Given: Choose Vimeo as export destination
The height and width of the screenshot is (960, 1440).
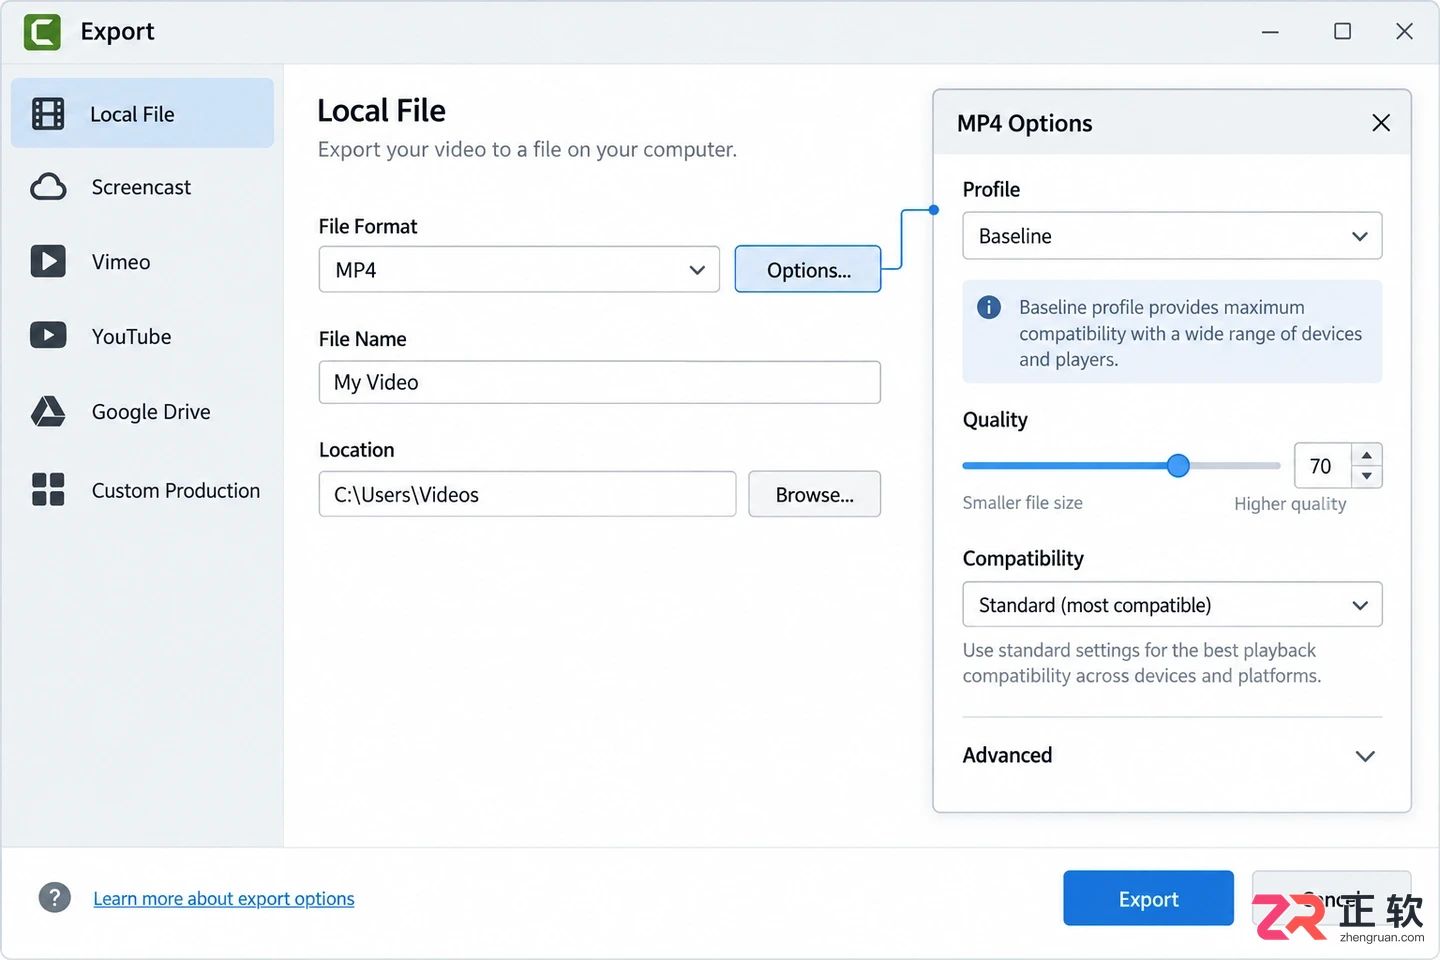Looking at the screenshot, I should (x=142, y=261).
